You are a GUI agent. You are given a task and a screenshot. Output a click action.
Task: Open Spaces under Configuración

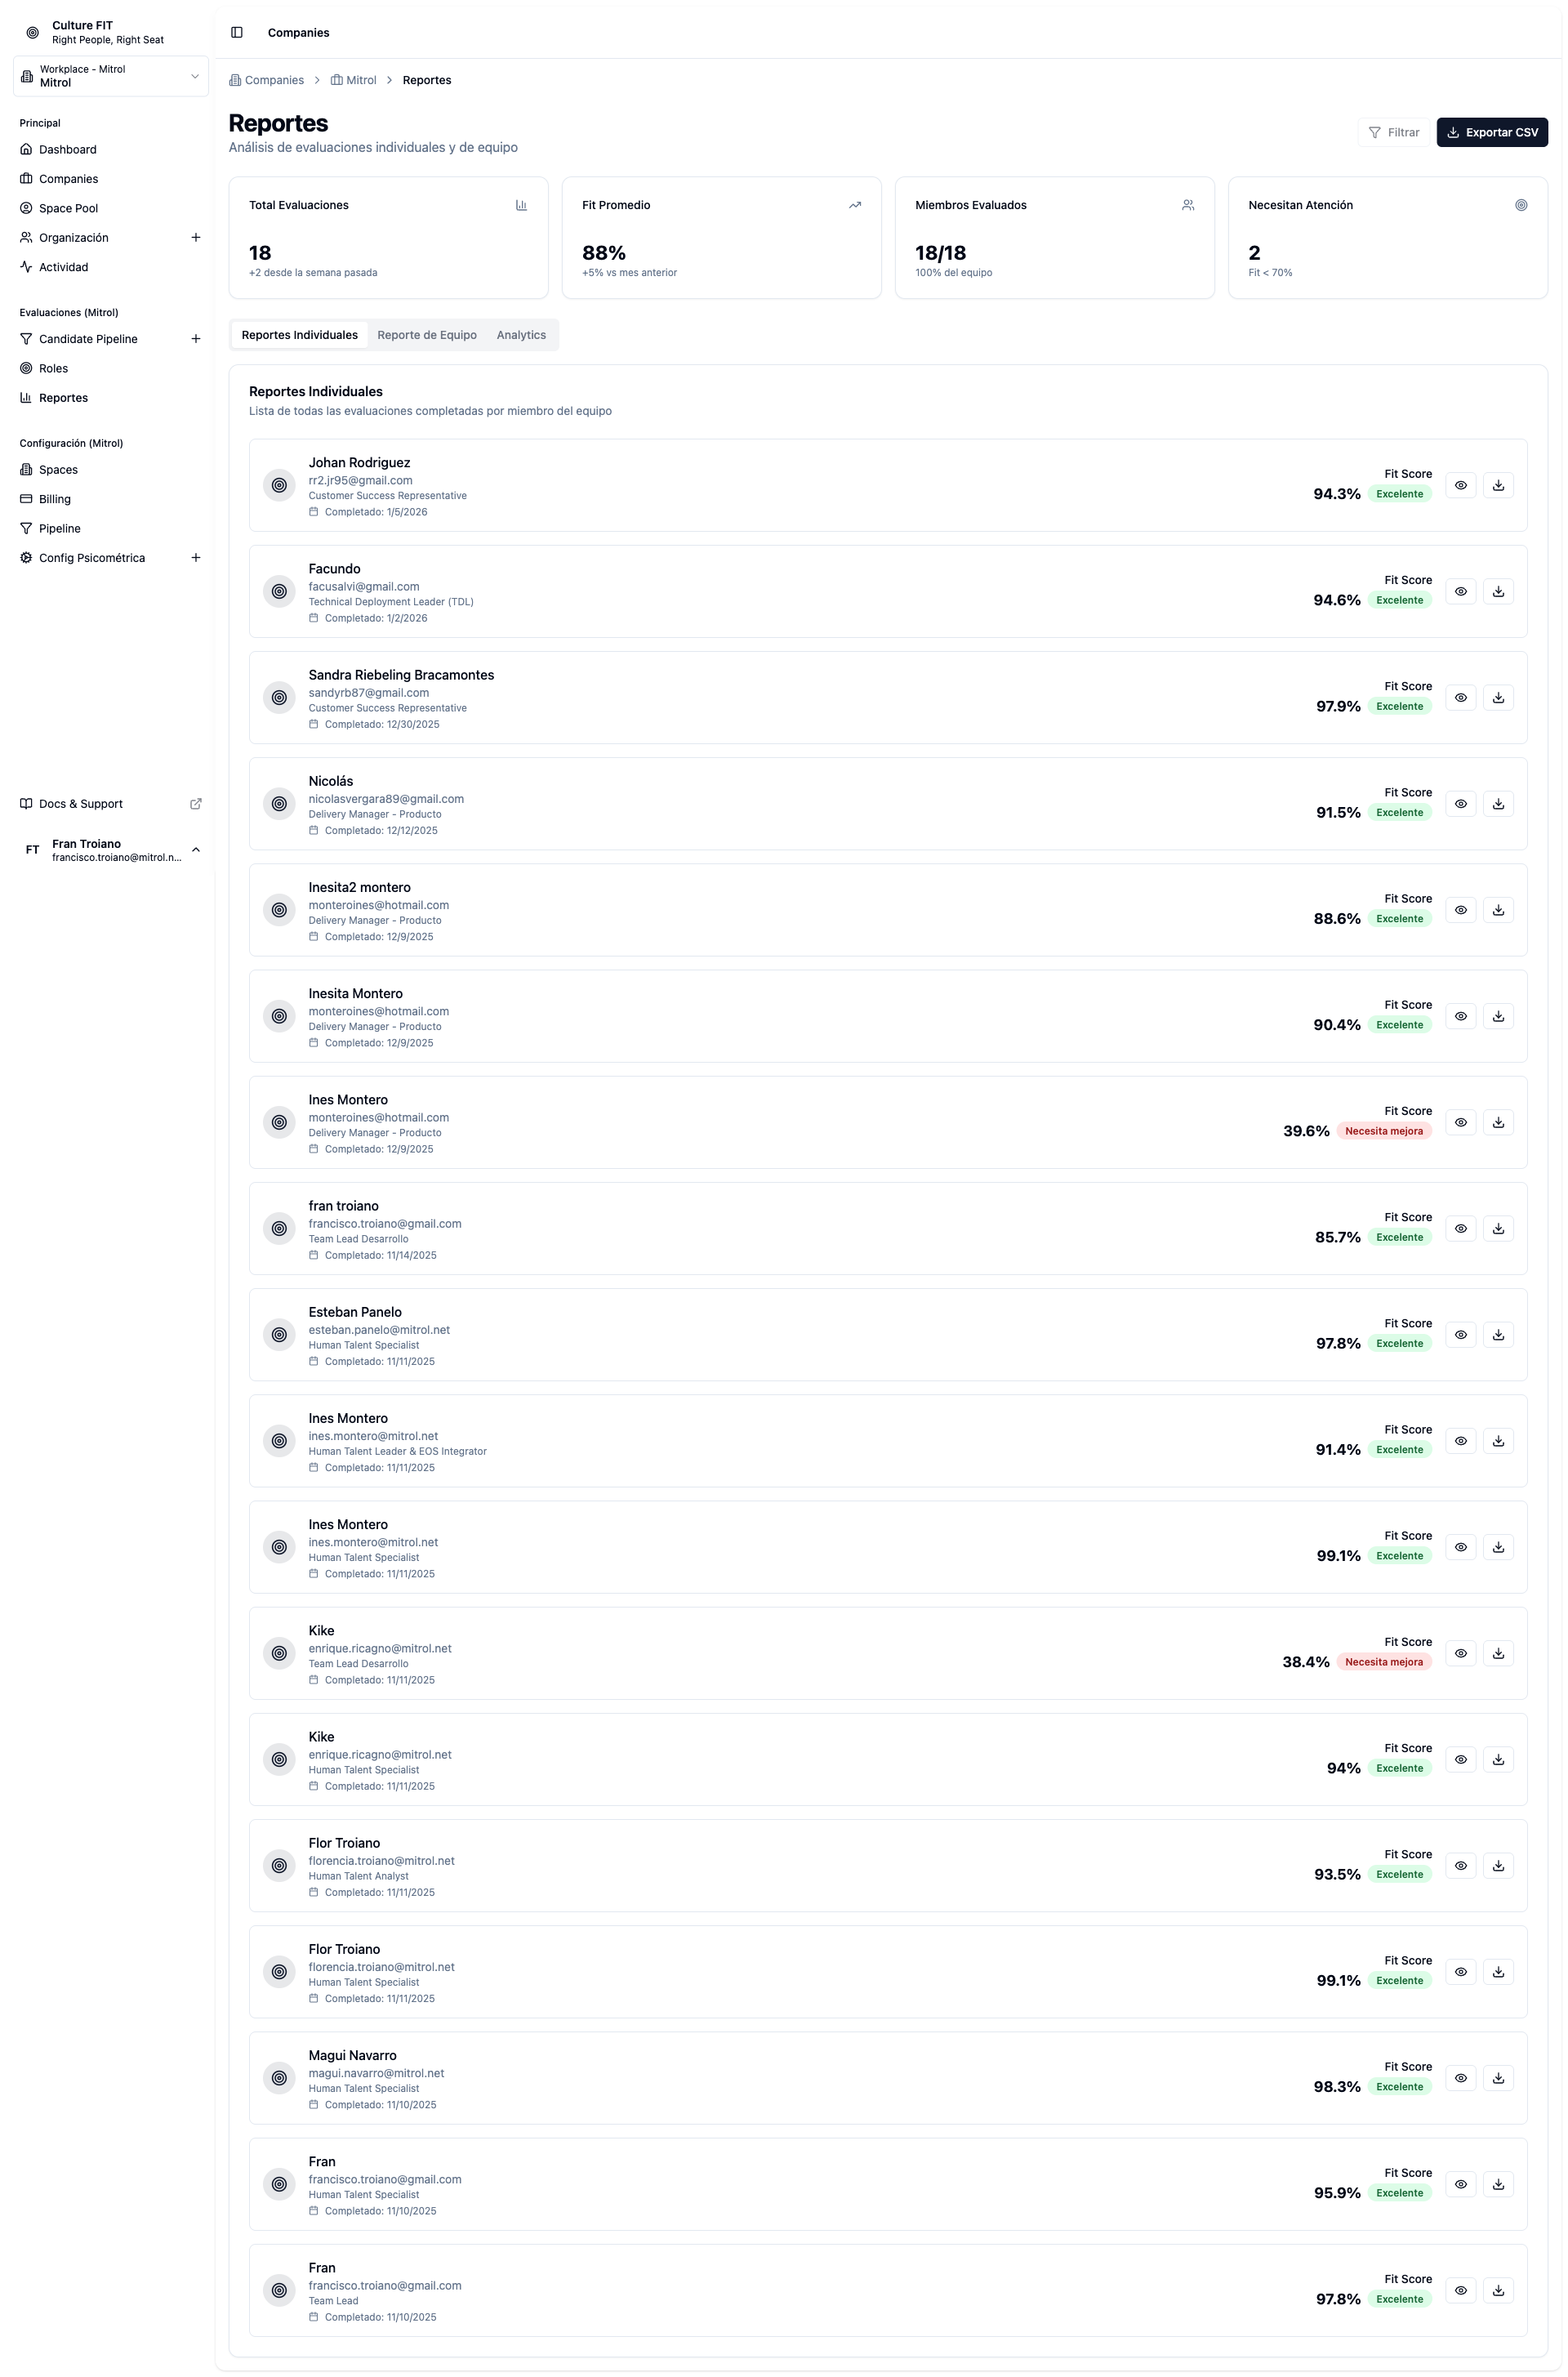pos(57,469)
